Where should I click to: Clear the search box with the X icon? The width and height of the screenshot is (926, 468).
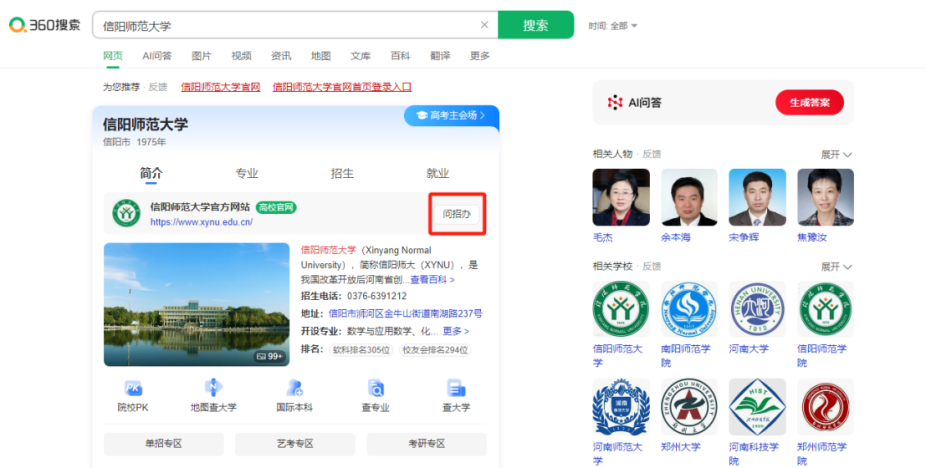coord(484,25)
